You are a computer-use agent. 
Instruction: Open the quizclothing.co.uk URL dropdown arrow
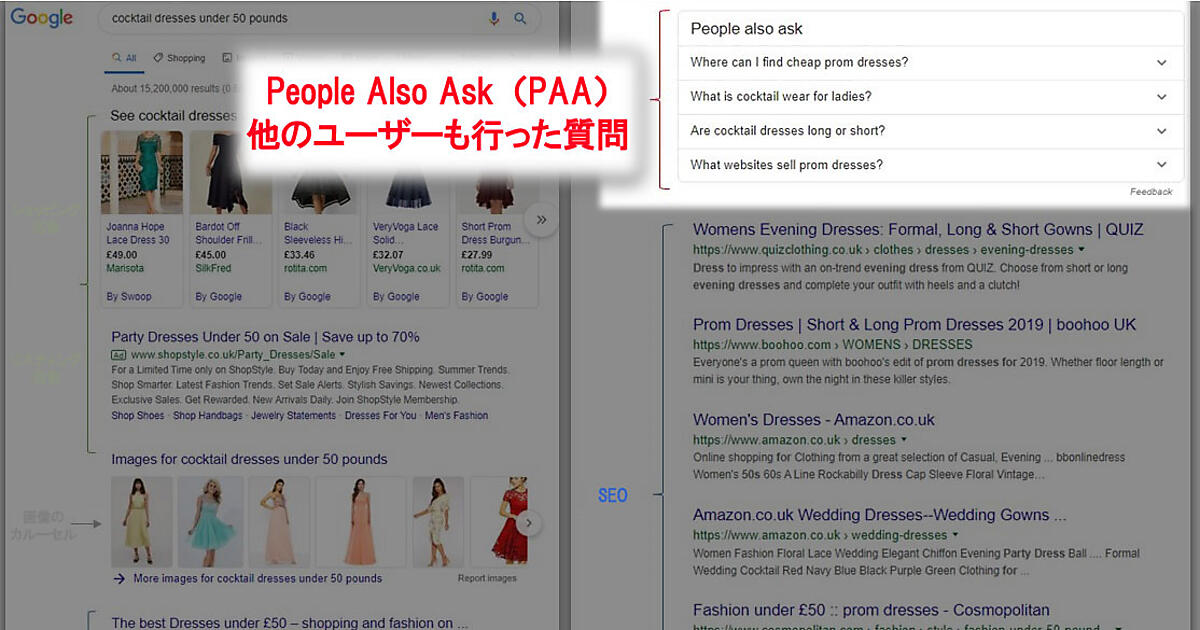click(1082, 249)
